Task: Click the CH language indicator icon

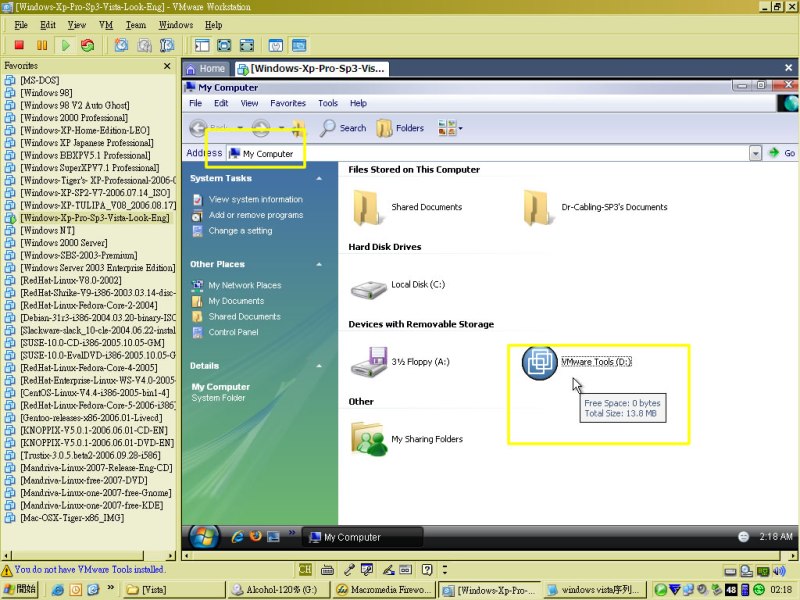Action: coord(305,570)
